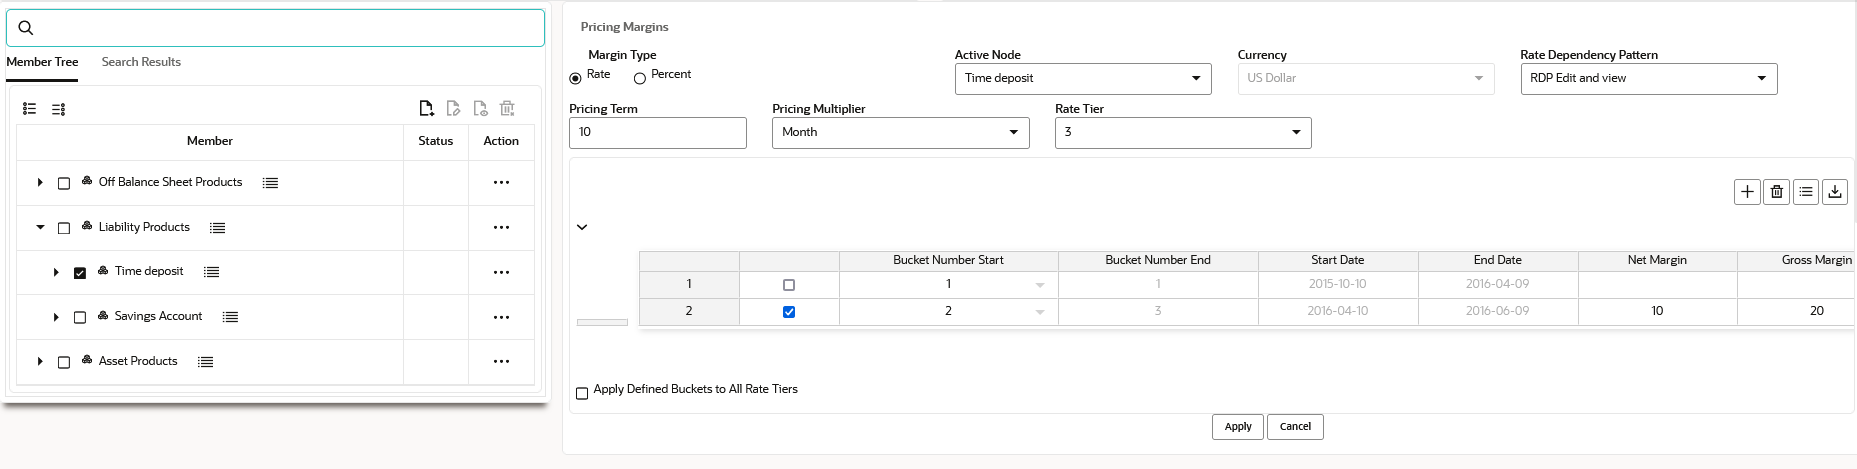Click the list icon beside Savings Account
The width and height of the screenshot is (1857, 469).
(230, 317)
